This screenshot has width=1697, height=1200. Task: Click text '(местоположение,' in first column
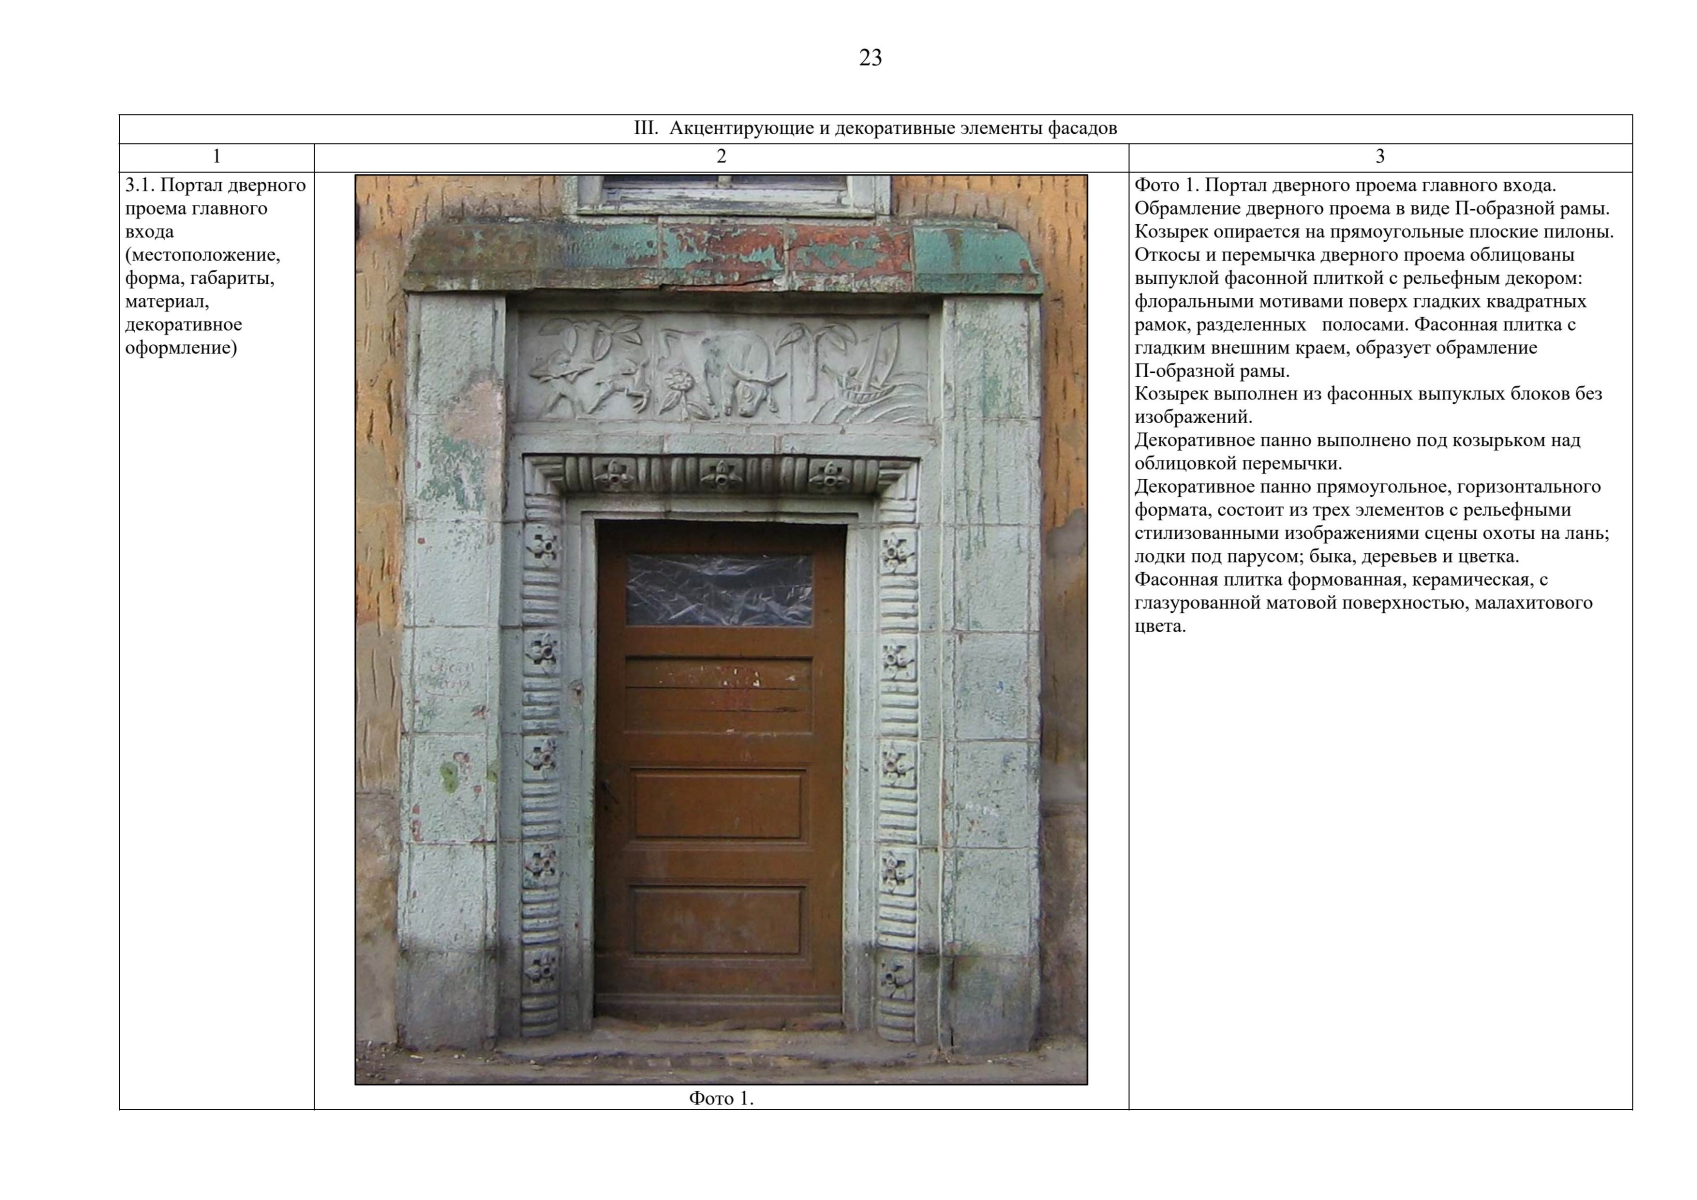[x=203, y=254]
